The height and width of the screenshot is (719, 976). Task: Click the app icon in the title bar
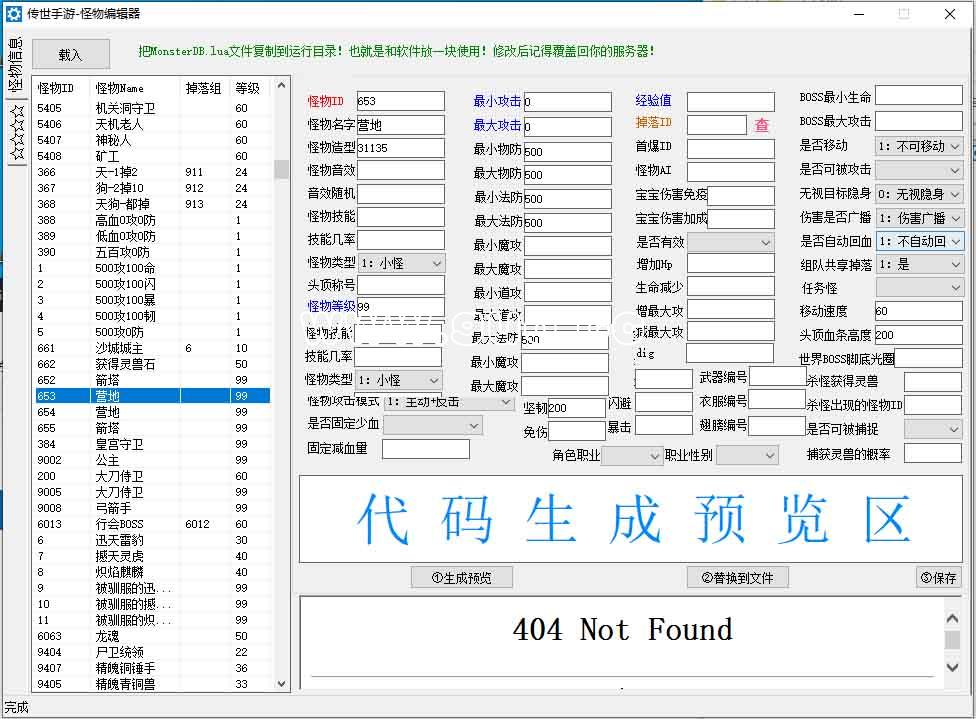pyautogui.click(x=13, y=14)
